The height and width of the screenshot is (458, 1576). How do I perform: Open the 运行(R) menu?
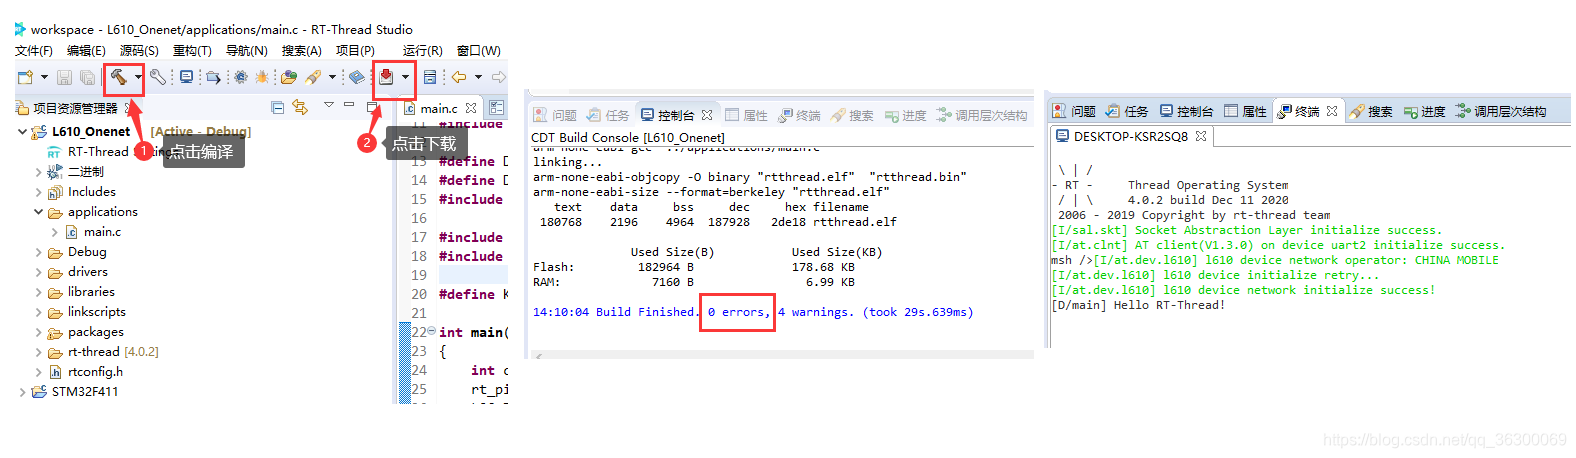tap(423, 50)
